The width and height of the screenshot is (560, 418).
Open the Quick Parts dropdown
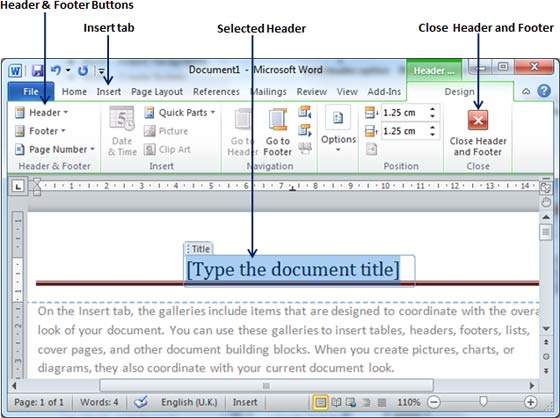click(x=180, y=113)
